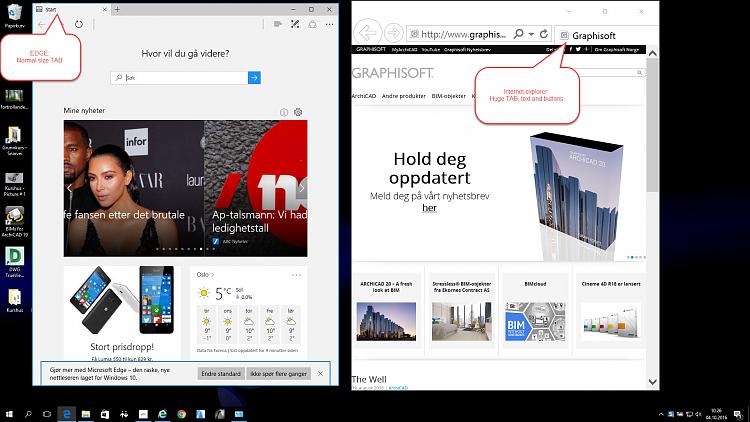The width and height of the screenshot is (750, 422).
Task: Expand the IE address bar dropdown arrow
Action: 531,34
